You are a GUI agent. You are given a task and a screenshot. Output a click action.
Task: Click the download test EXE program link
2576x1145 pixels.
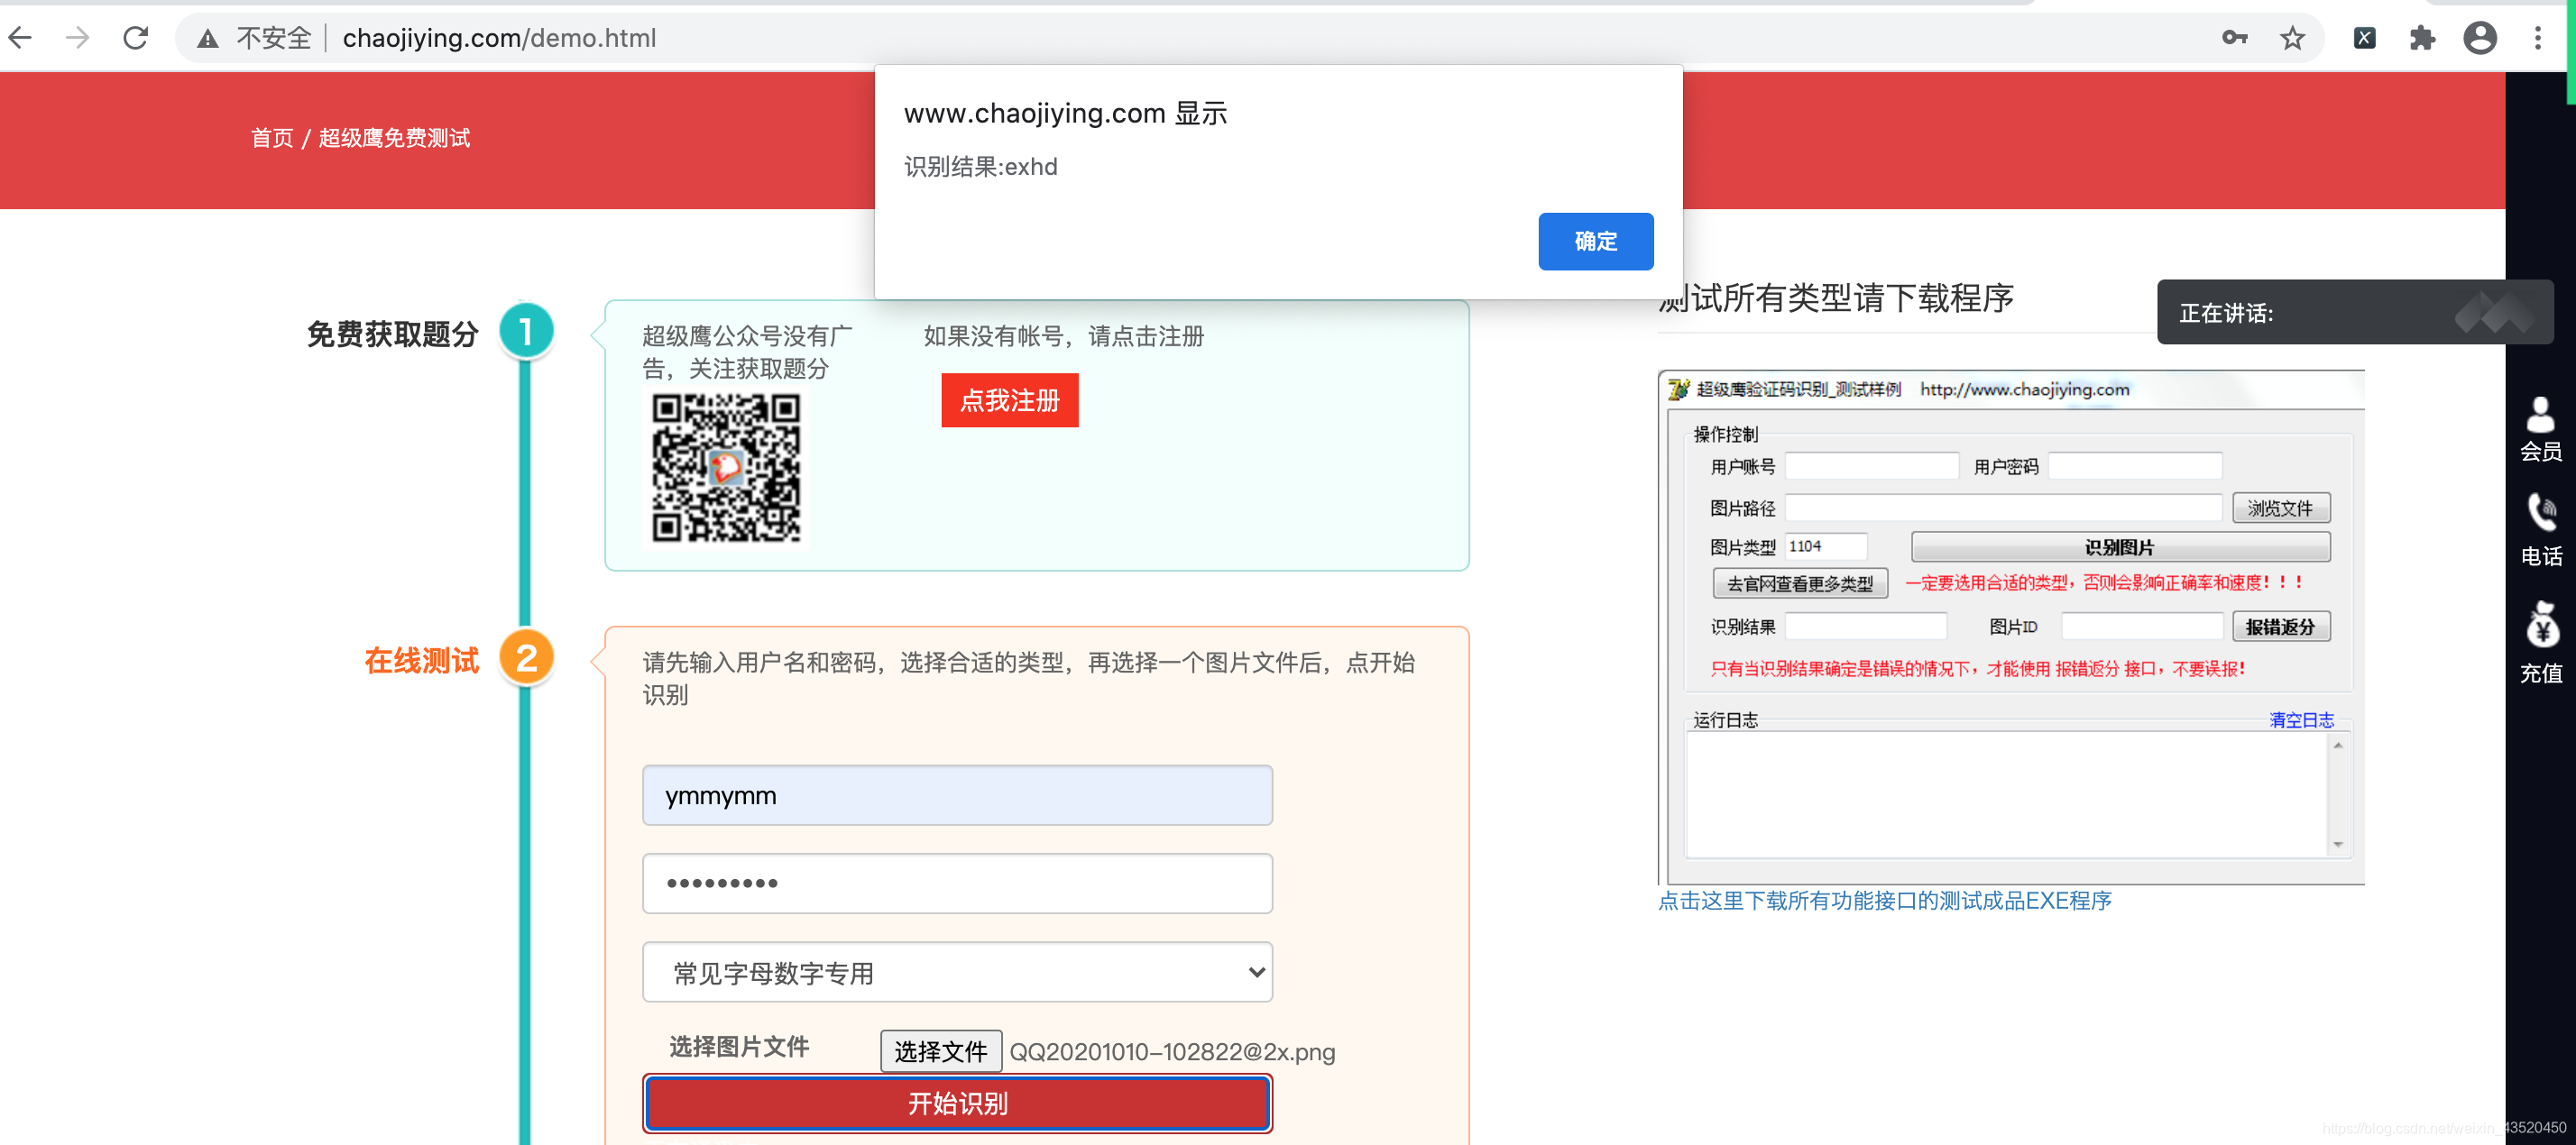coord(1884,900)
